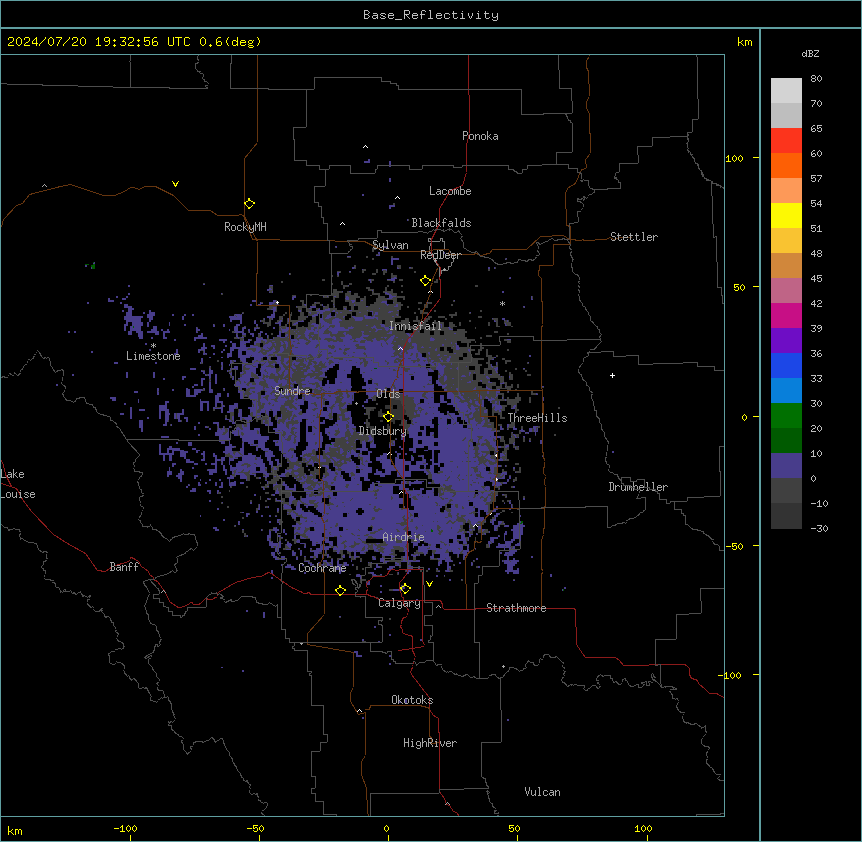Image resolution: width=862 pixels, height=842 pixels.
Task: Click the Lake Louise label
Action: coord(18,484)
